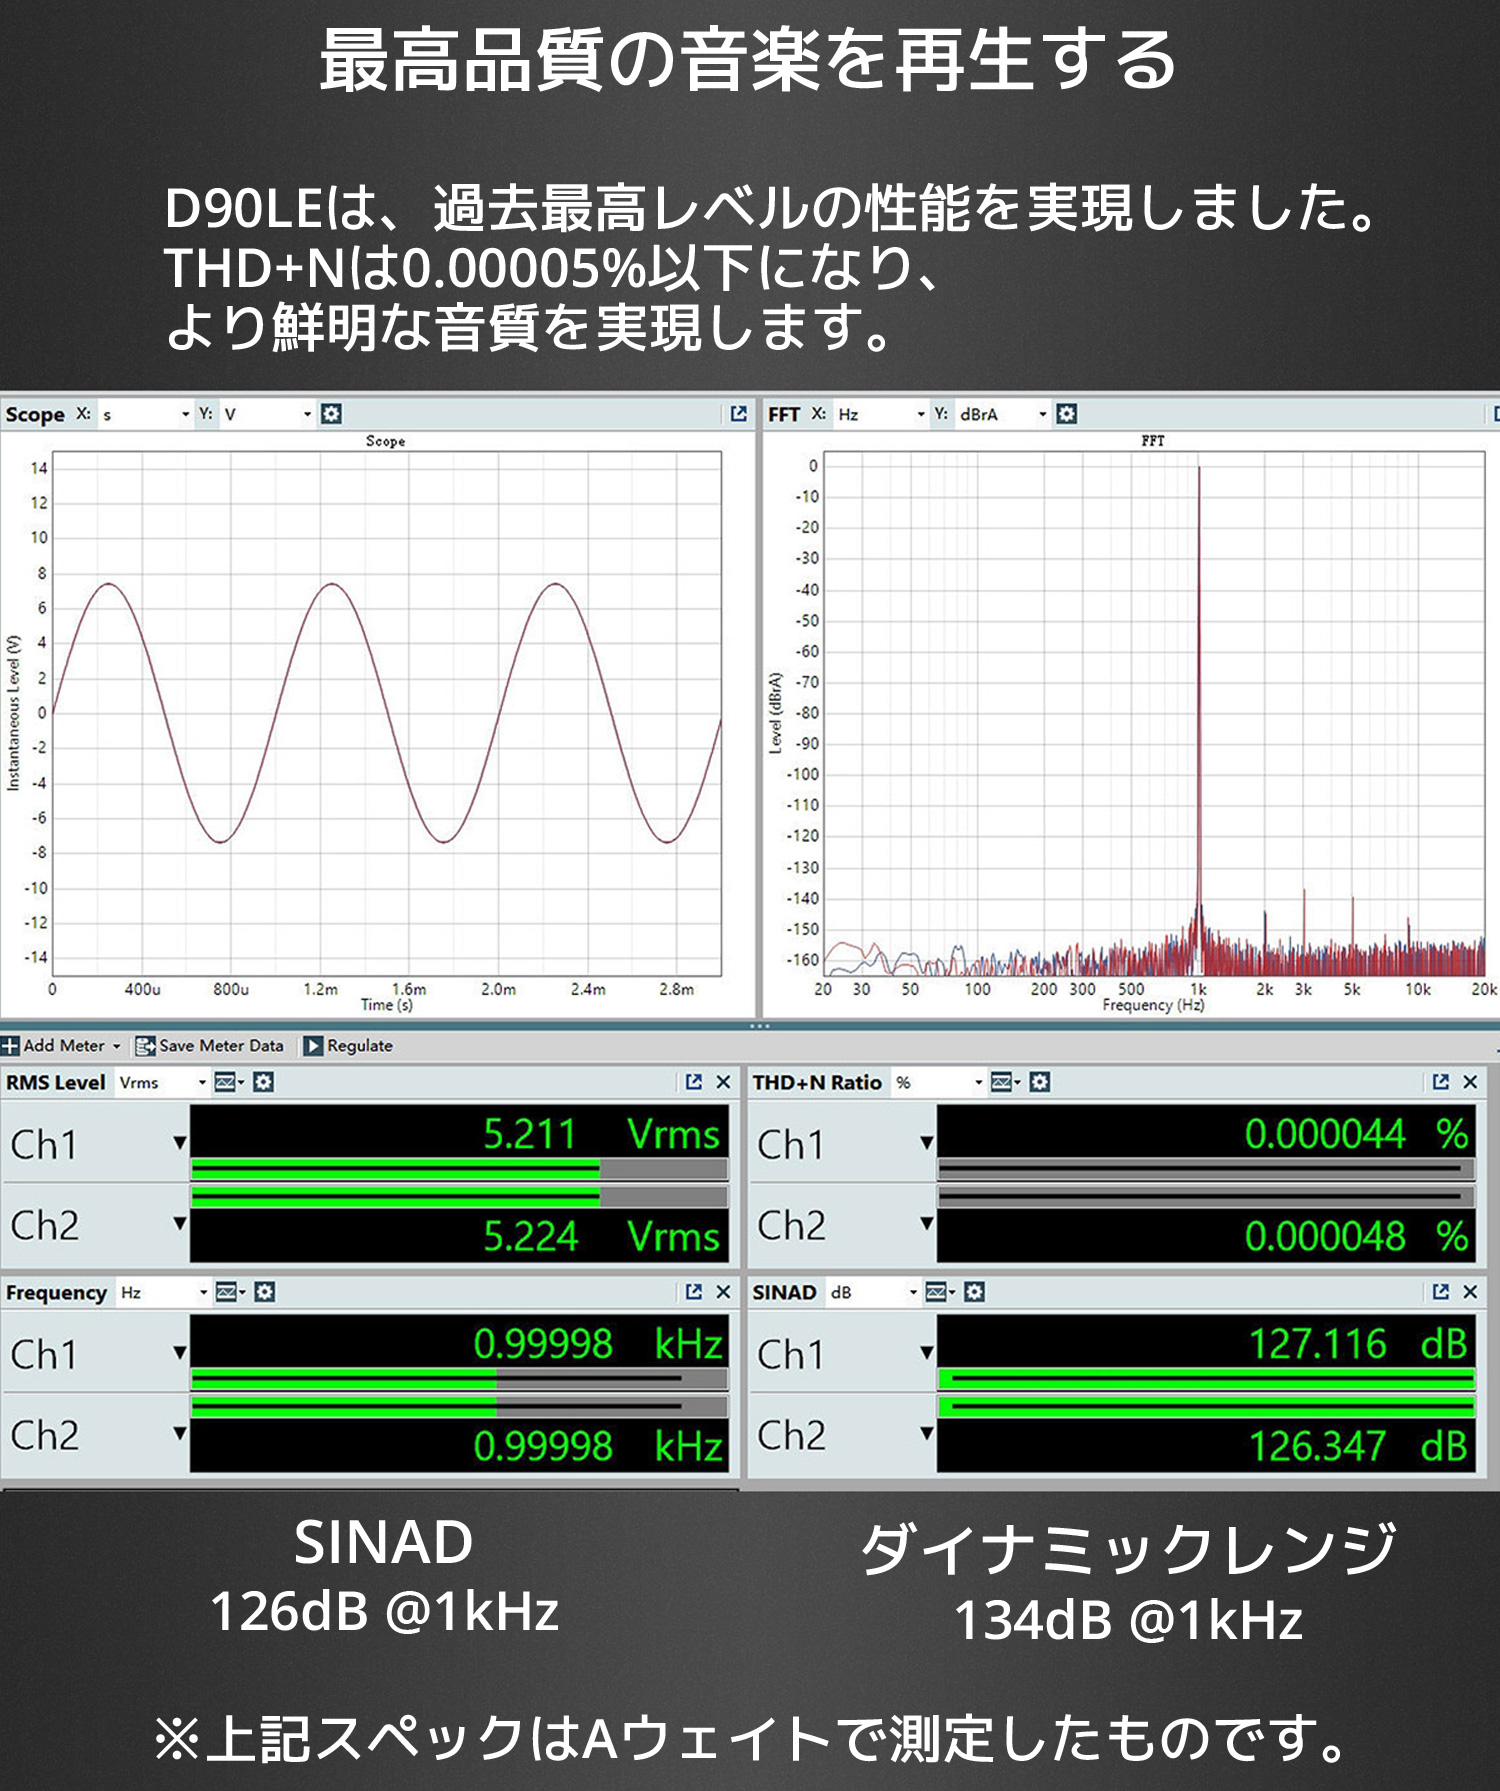Expand Frequency Ch1 channel arrow
1500x1791 pixels.
coord(180,1353)
